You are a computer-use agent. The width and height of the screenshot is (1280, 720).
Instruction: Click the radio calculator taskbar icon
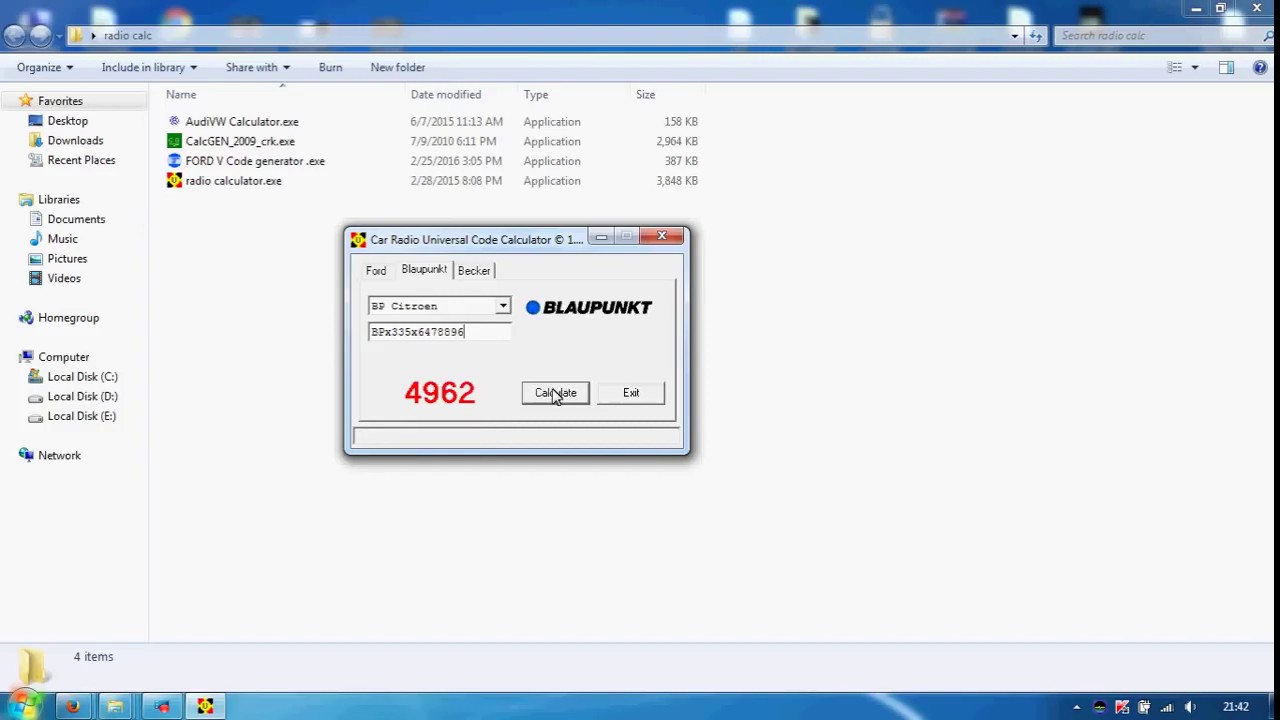205,707
